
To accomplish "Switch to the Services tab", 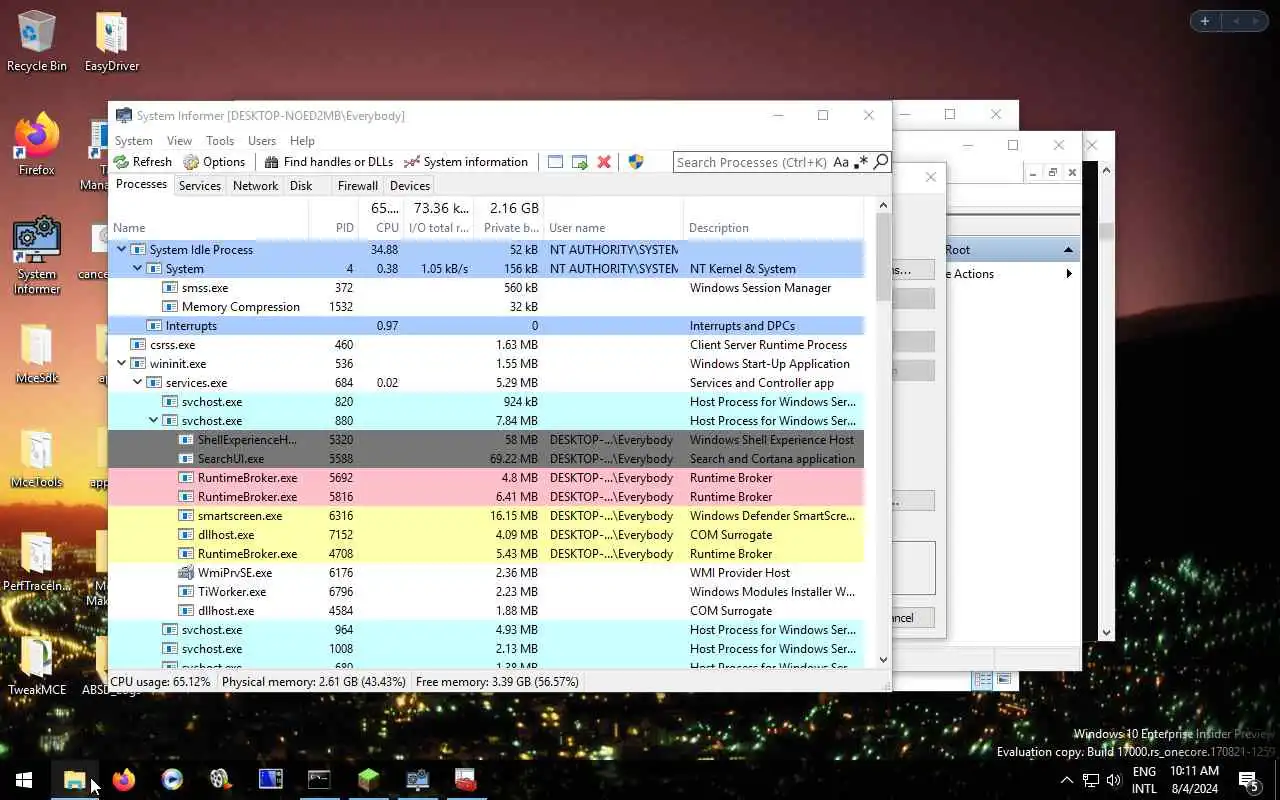I will pyautogui.click(x=199, y=186).
